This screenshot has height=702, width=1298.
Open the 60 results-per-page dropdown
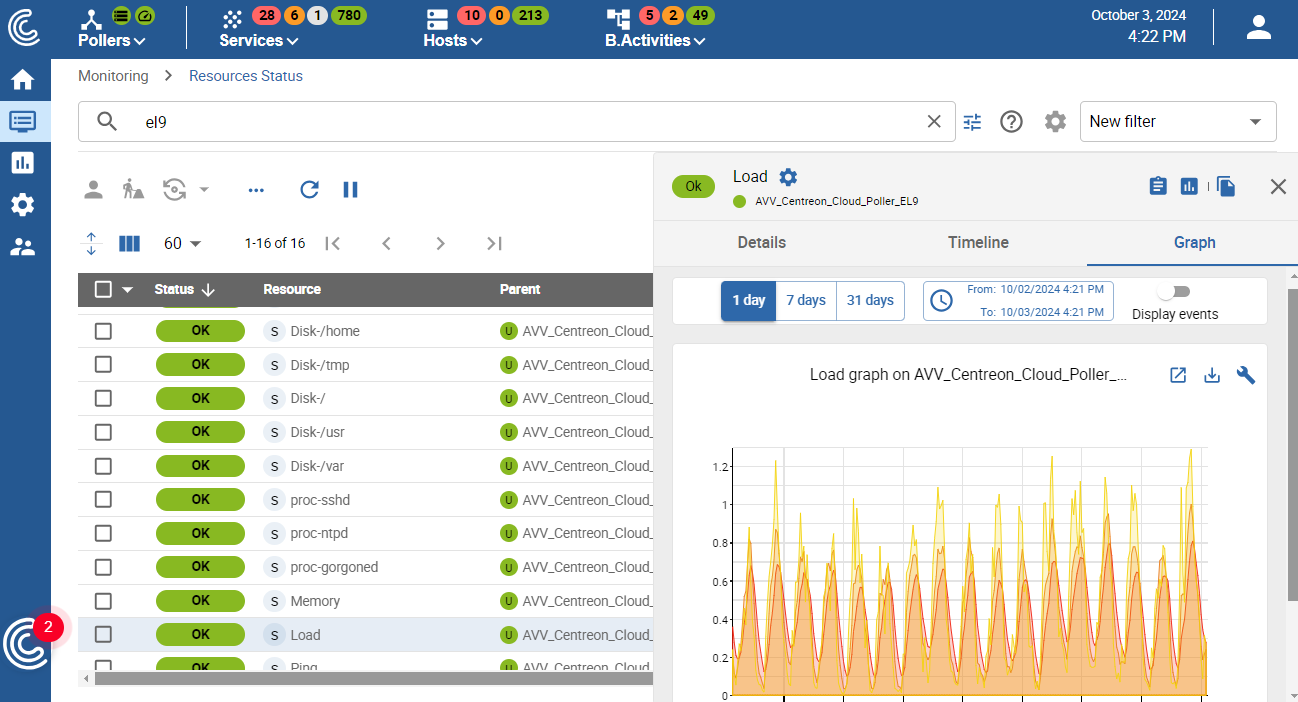181,243
